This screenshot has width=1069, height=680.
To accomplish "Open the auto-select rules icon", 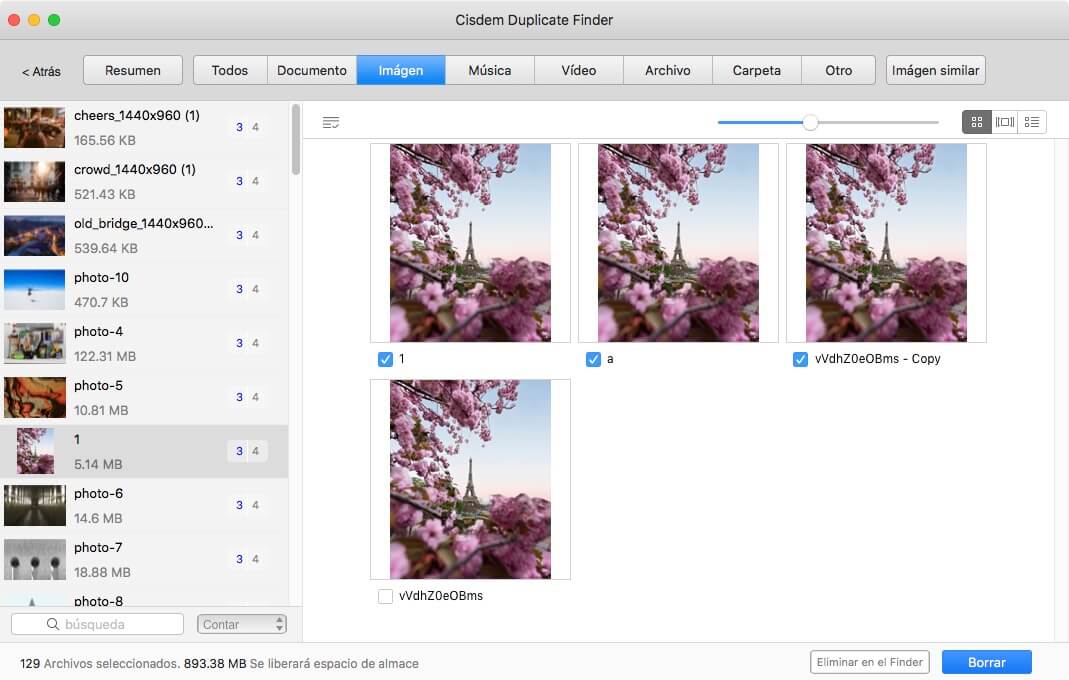I will (331, 122).
